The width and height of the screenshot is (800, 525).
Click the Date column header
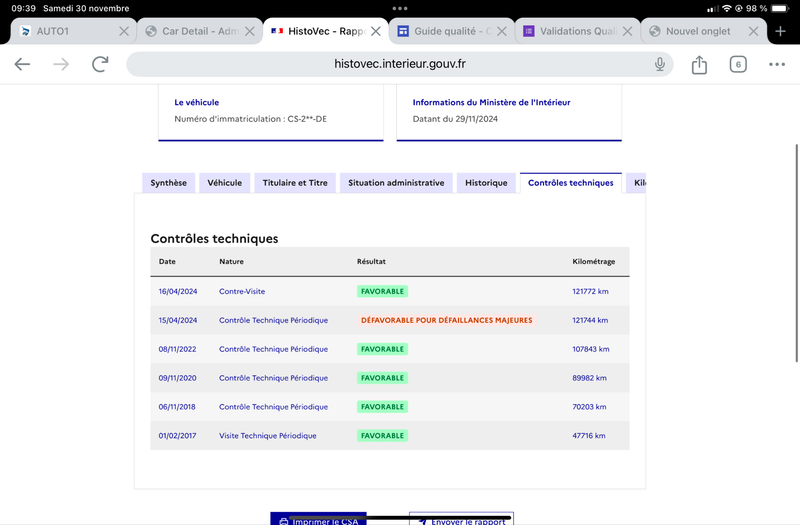[x=167, y=262]
